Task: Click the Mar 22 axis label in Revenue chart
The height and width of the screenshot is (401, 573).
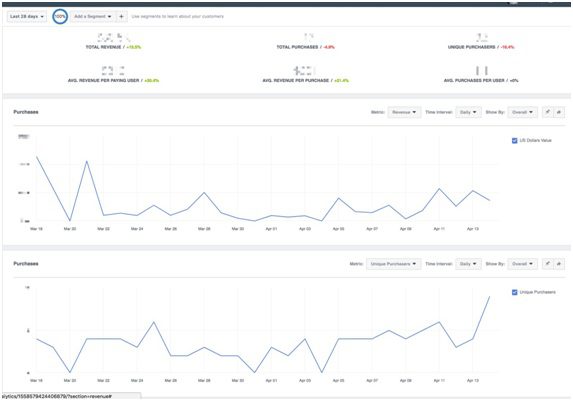Action: tap(103, 229)
